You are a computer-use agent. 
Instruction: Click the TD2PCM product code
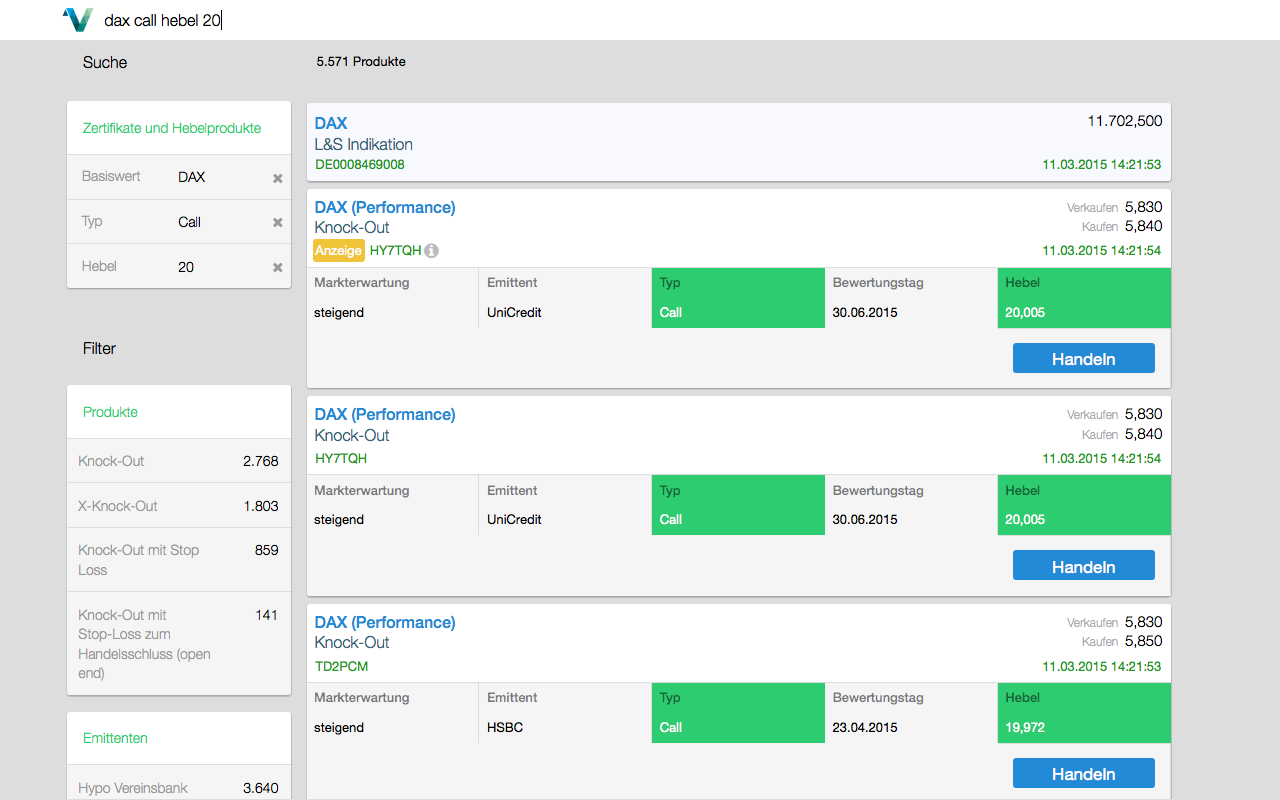tap(341, 666)
